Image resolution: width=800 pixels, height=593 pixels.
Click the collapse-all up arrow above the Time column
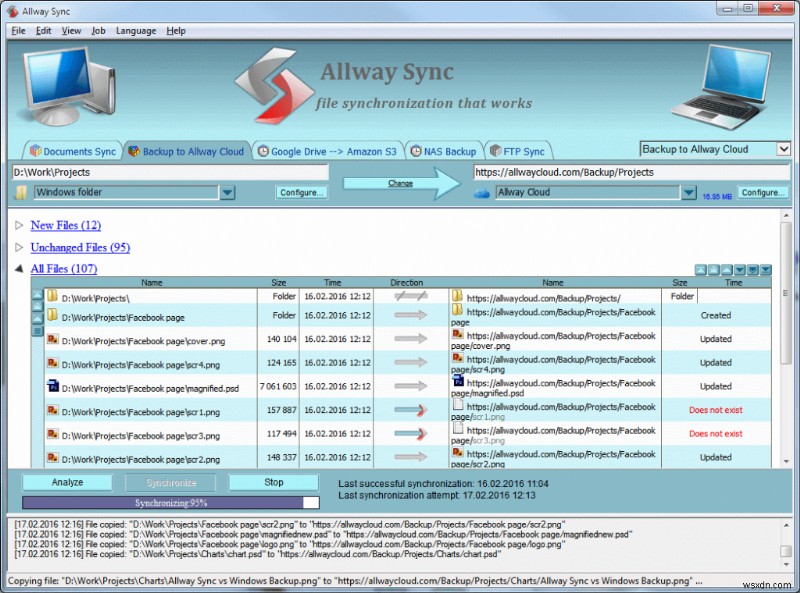click(x=713, y=269)
